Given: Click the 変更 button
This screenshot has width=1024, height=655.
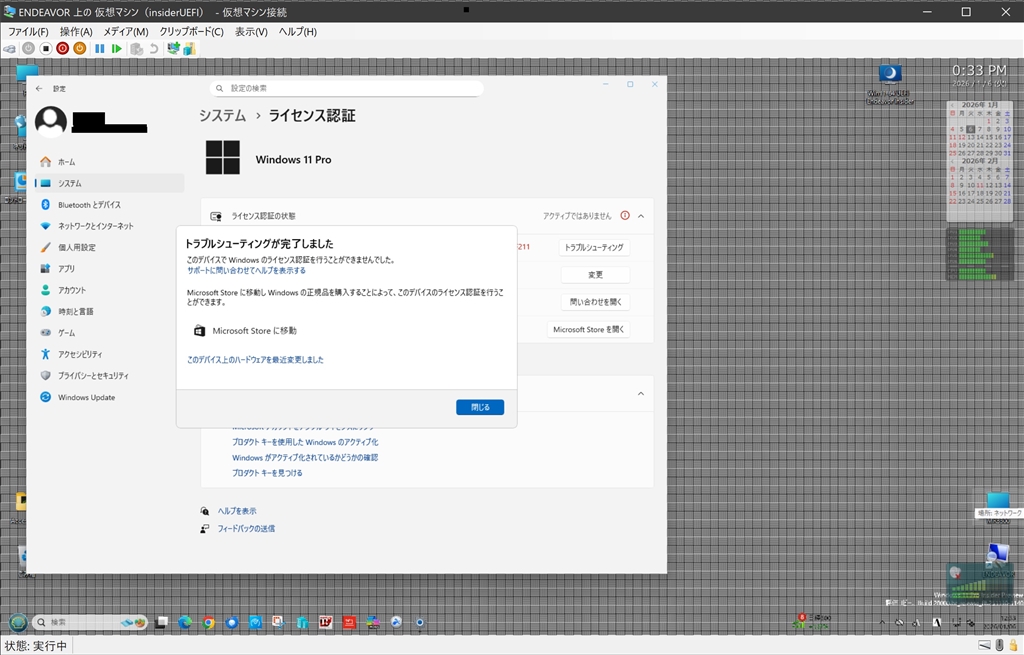Looking at the screenshot, I should (x=595, y=275).
